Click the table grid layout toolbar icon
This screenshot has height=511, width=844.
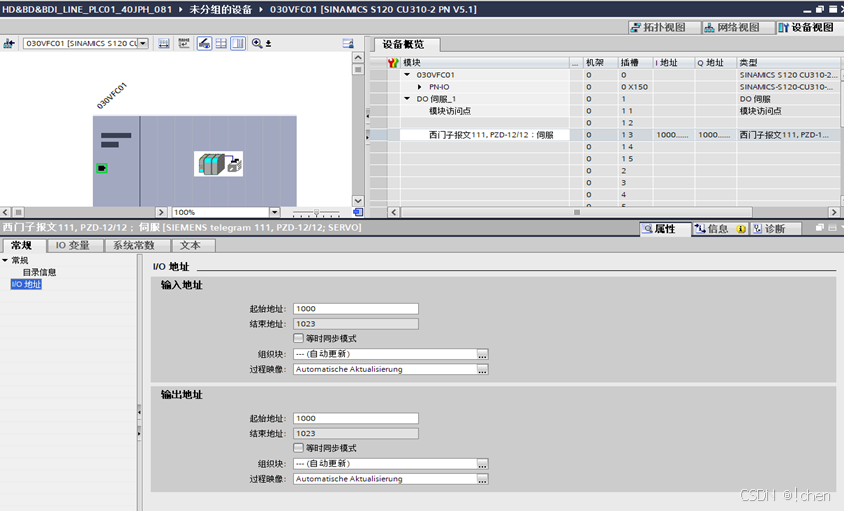pyautogui.click(x=221, y=44)
